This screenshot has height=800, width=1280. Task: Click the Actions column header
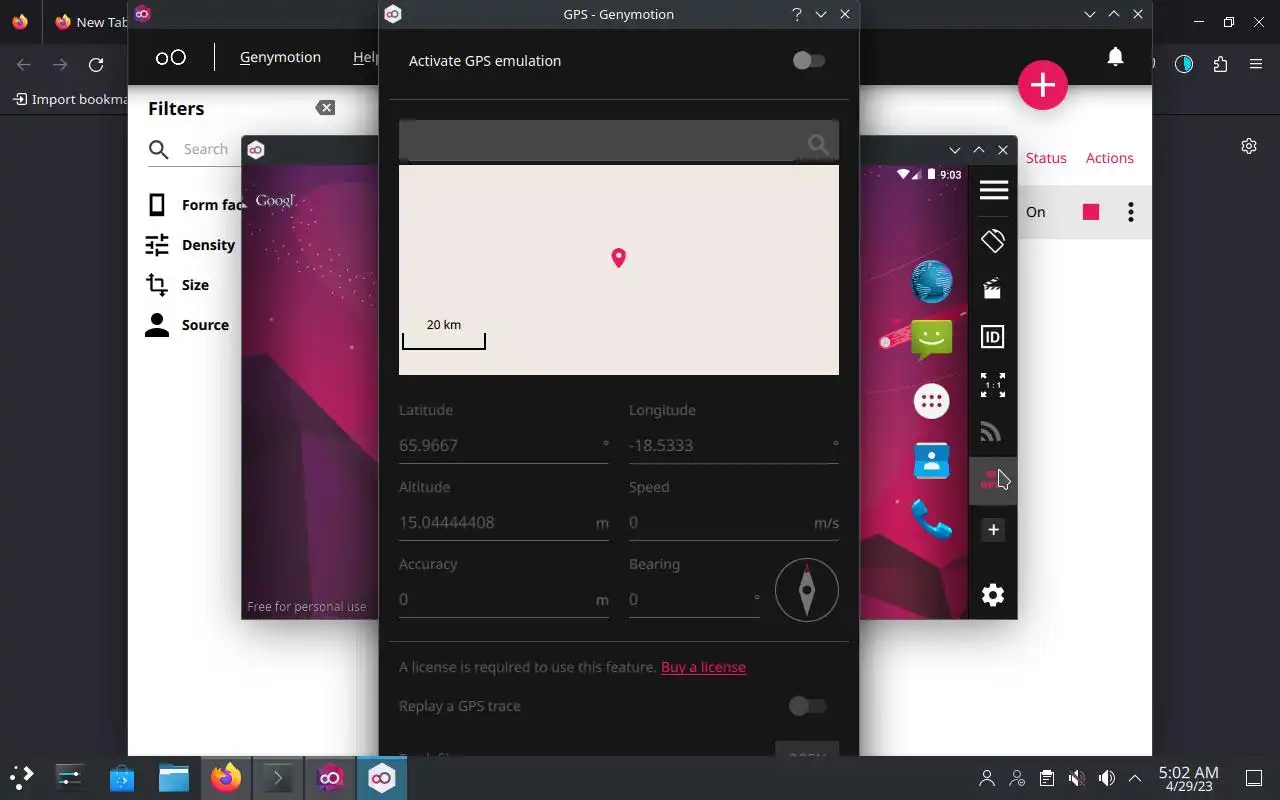tap(1109, 158)
